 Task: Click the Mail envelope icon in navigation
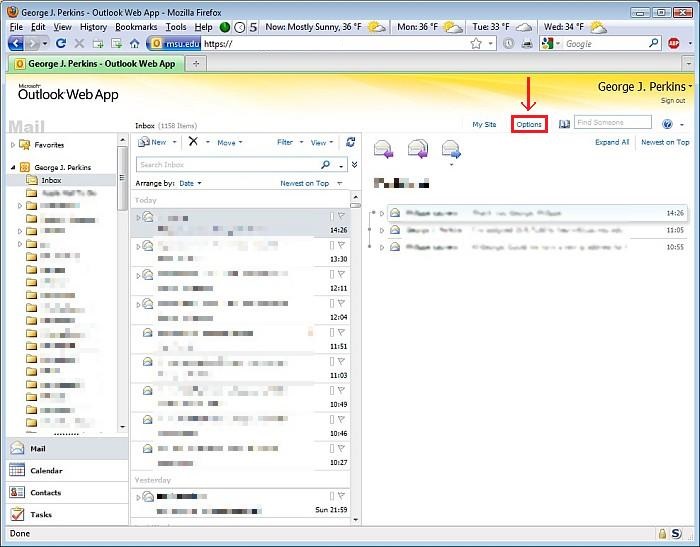pos(17,448)
